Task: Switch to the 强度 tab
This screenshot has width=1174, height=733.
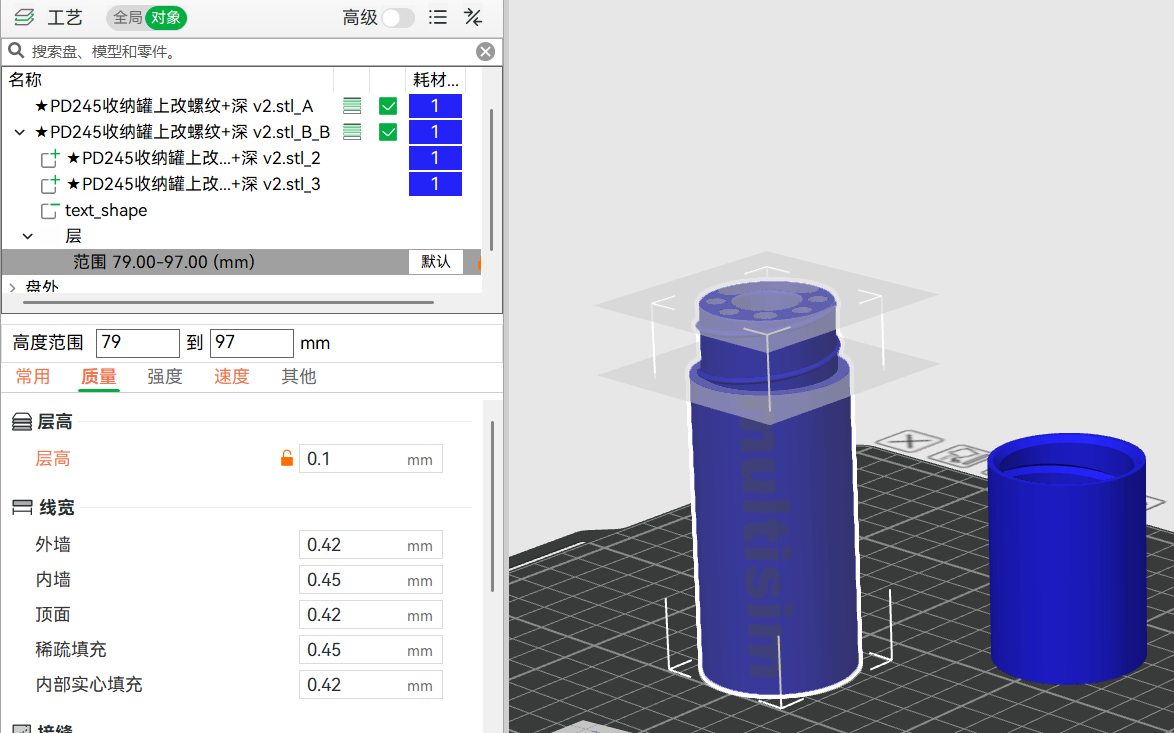Action: point(165,377)
